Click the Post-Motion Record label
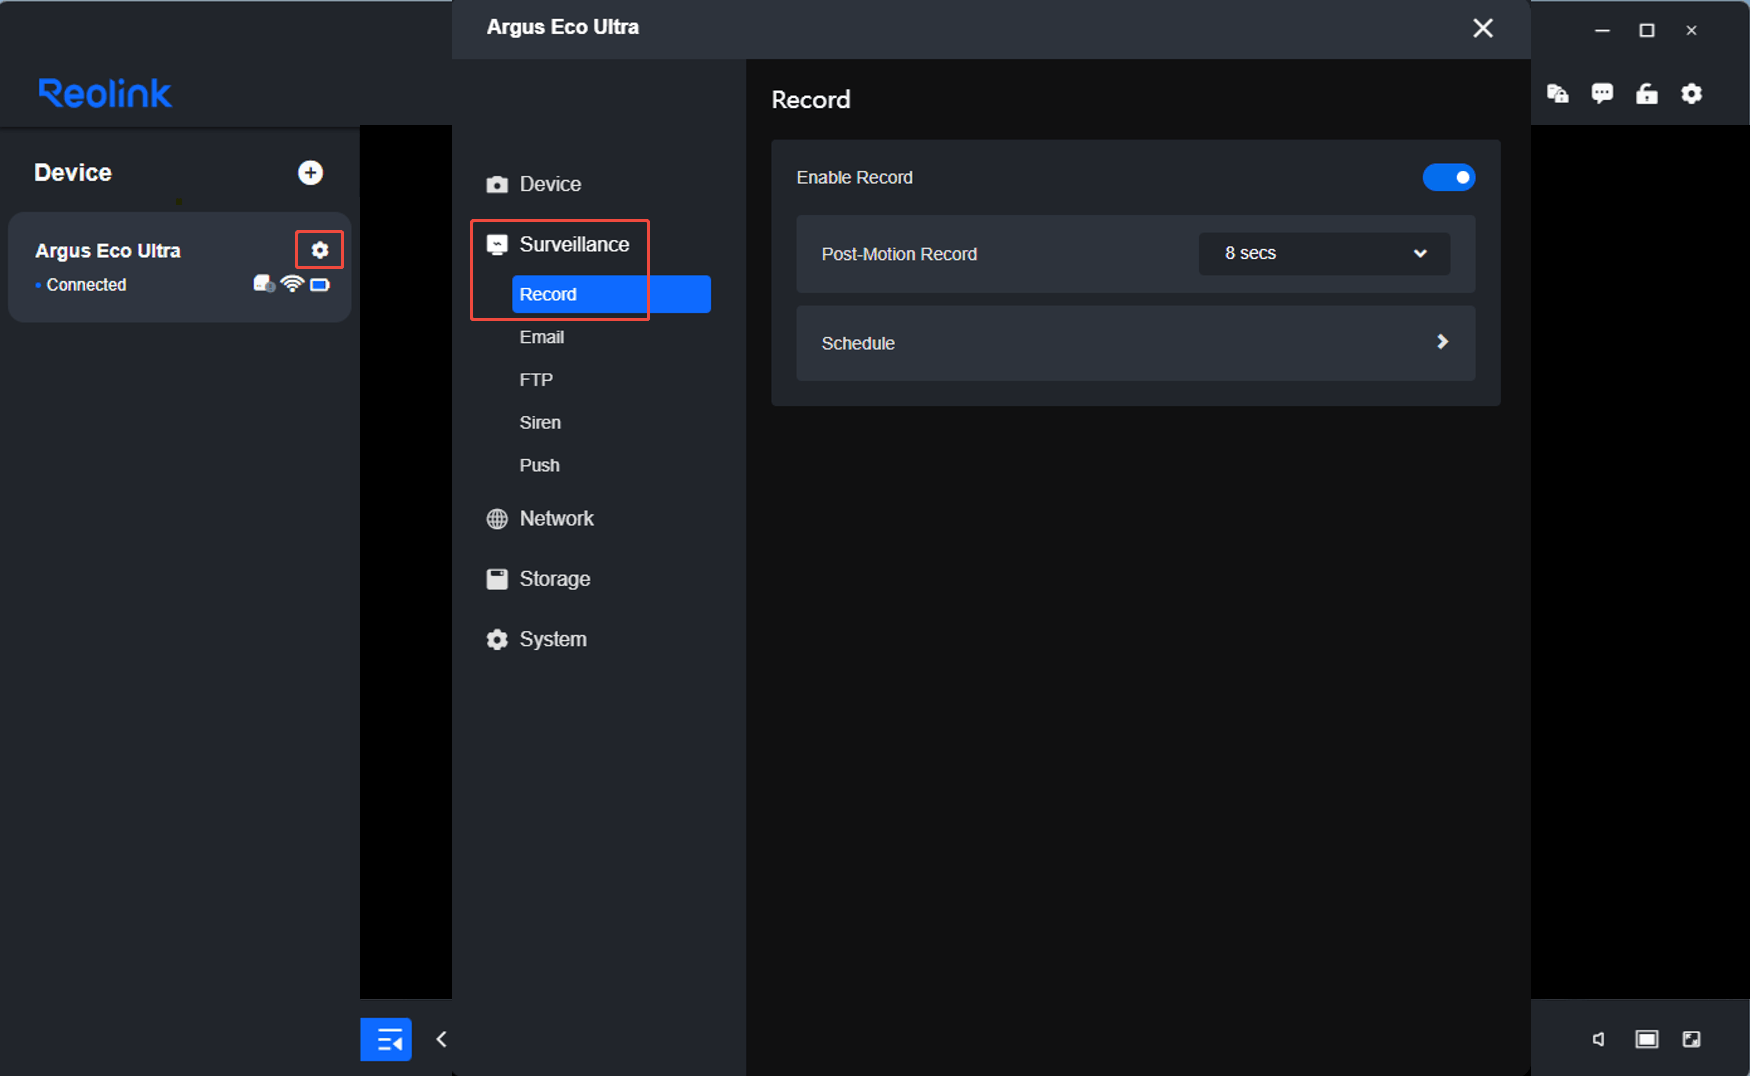This screenshot has height=1076, width=1750. [899, 255]
